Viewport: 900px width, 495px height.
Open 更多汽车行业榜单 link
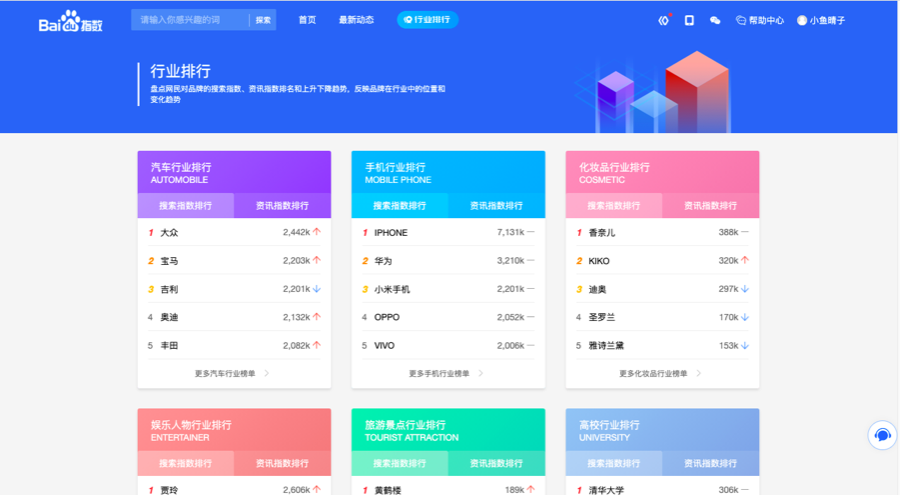(225, 373)
